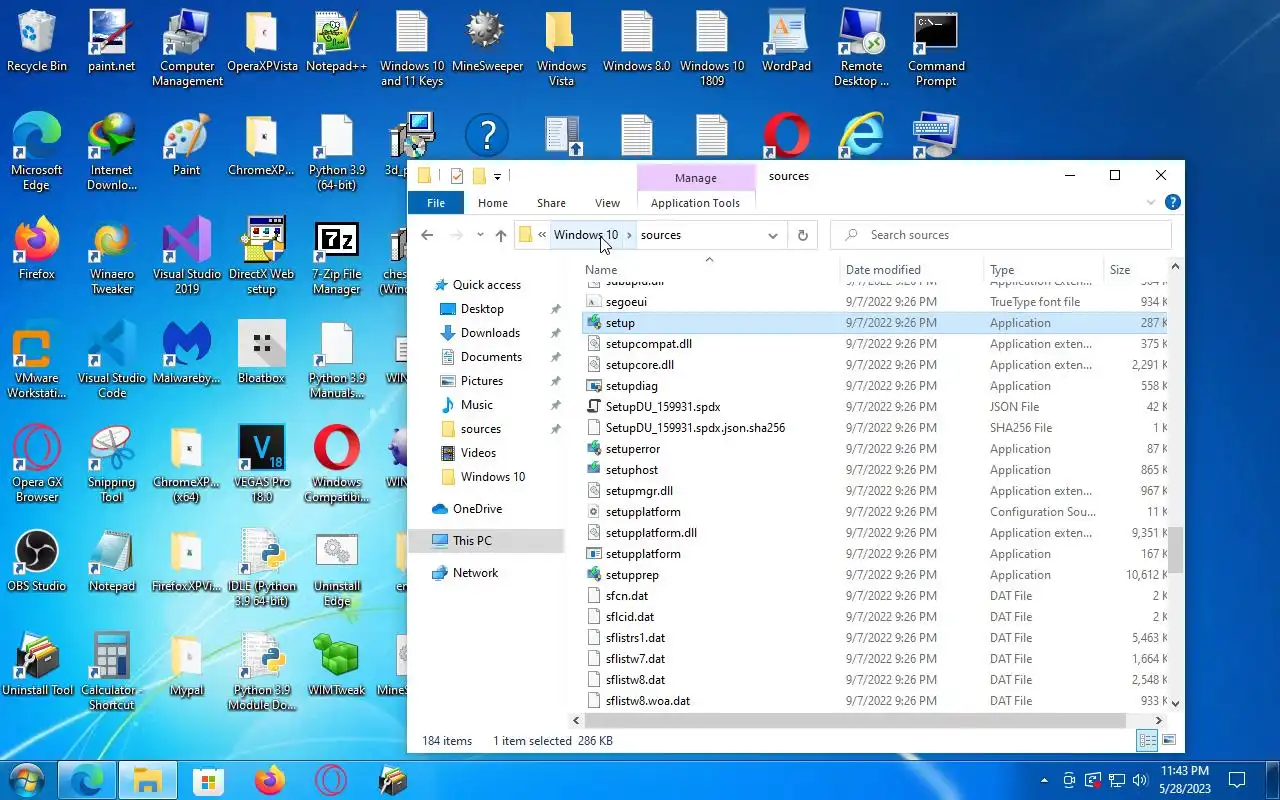Open the Application Tools tab

(695, 203)
